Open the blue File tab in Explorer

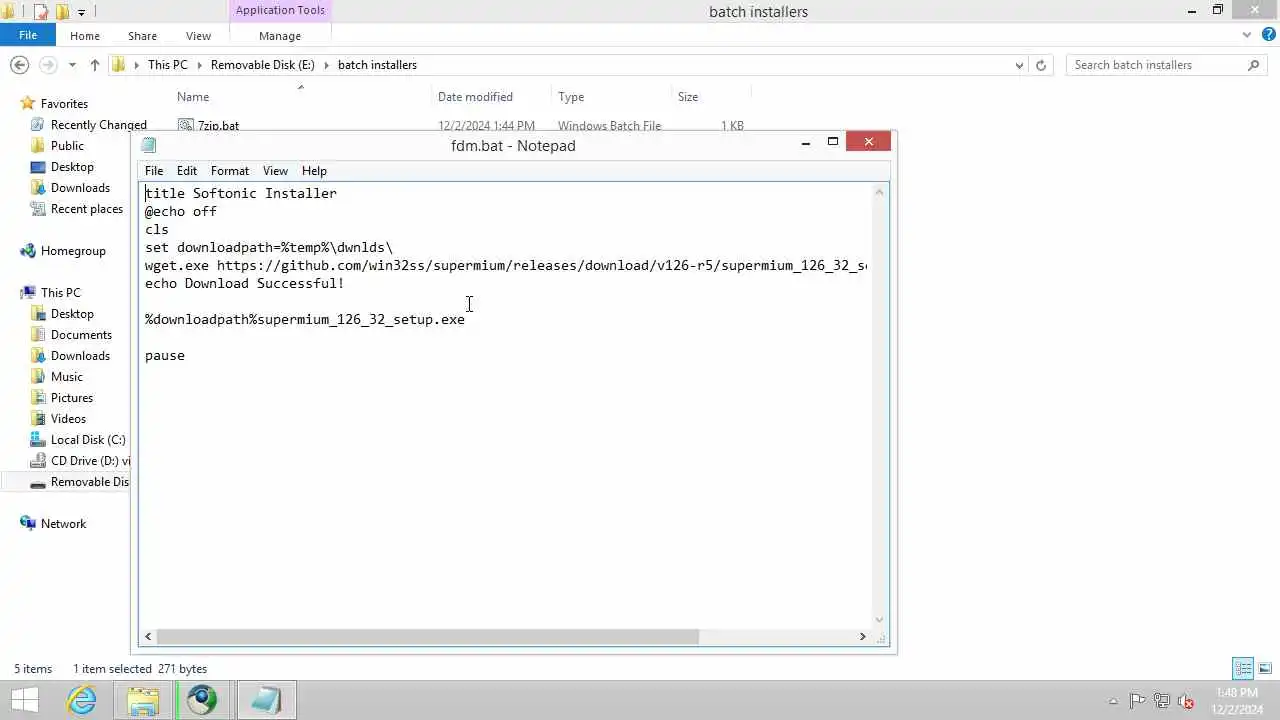28,35
